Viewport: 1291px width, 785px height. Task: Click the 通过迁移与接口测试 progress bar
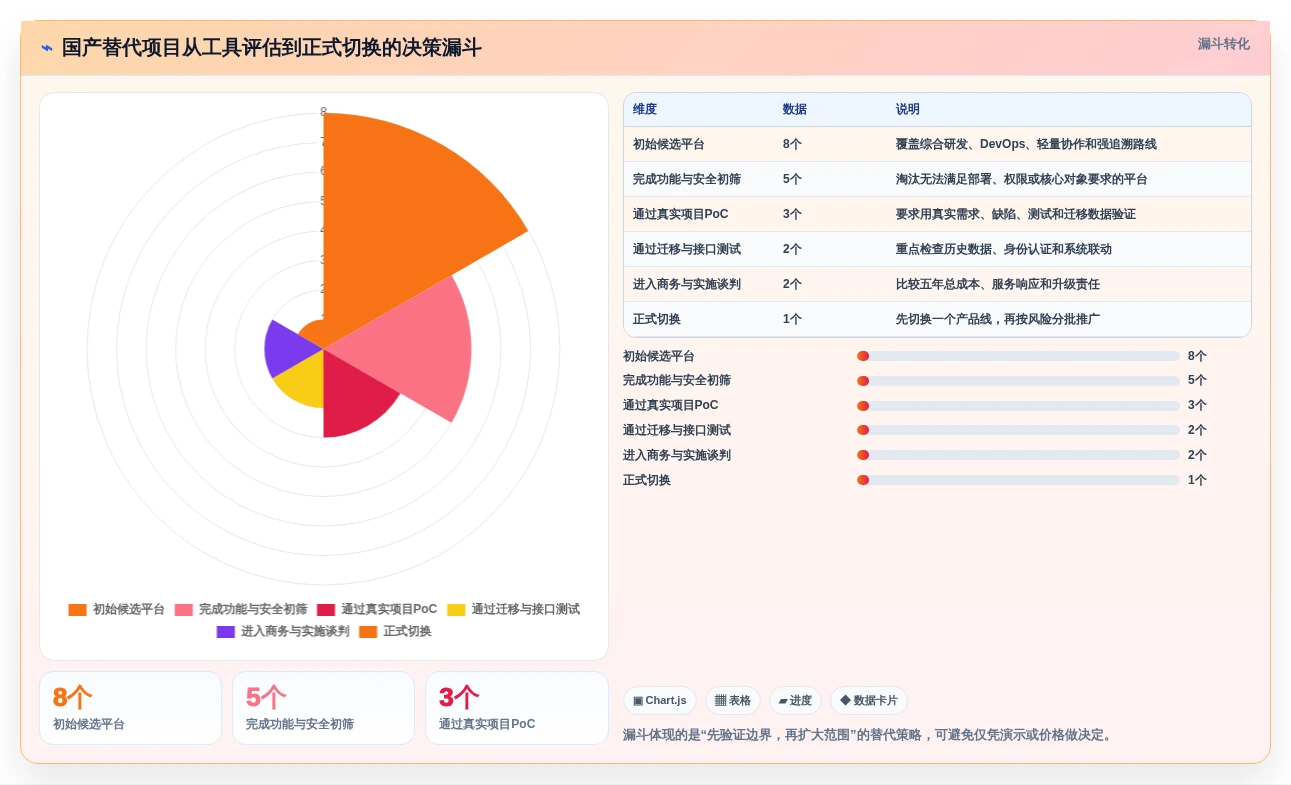click(x=1018, y=430)
